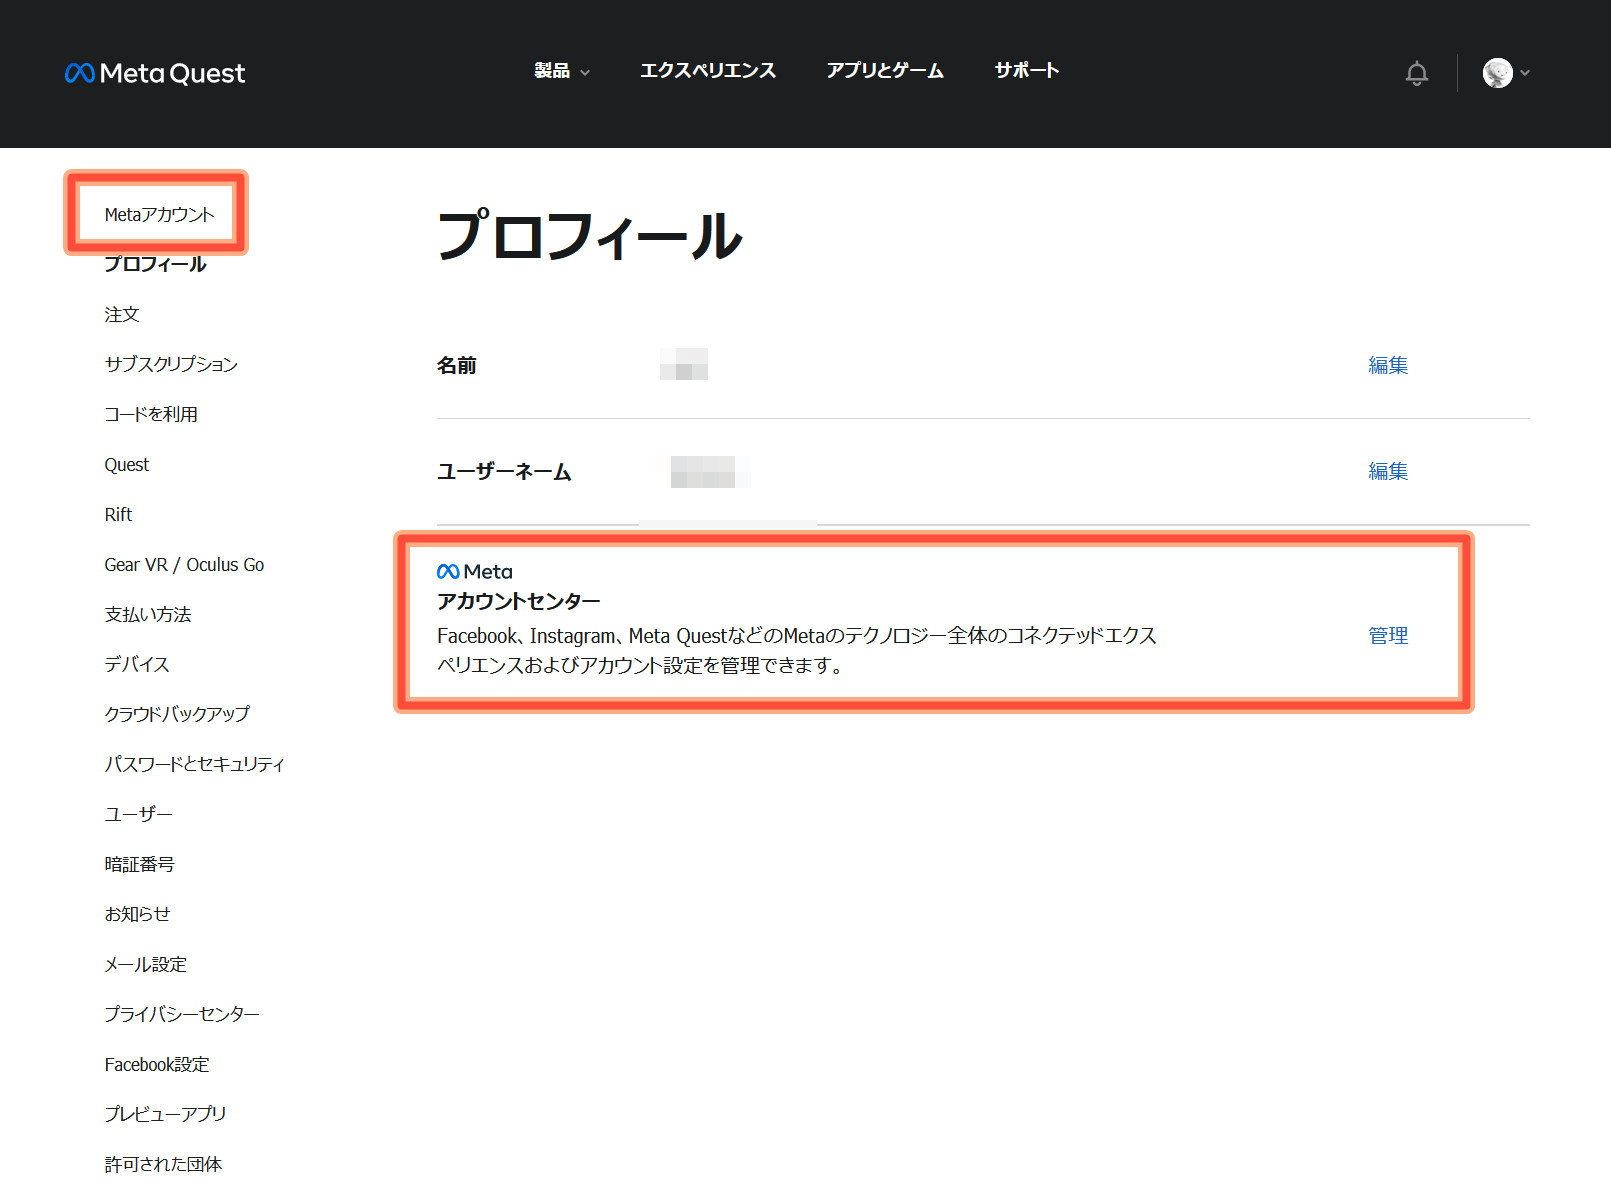Click the アカウントセンター heading
The height and width of the screenshot is (1199, 1611).
pyautogui.click(x=519, y=601)
